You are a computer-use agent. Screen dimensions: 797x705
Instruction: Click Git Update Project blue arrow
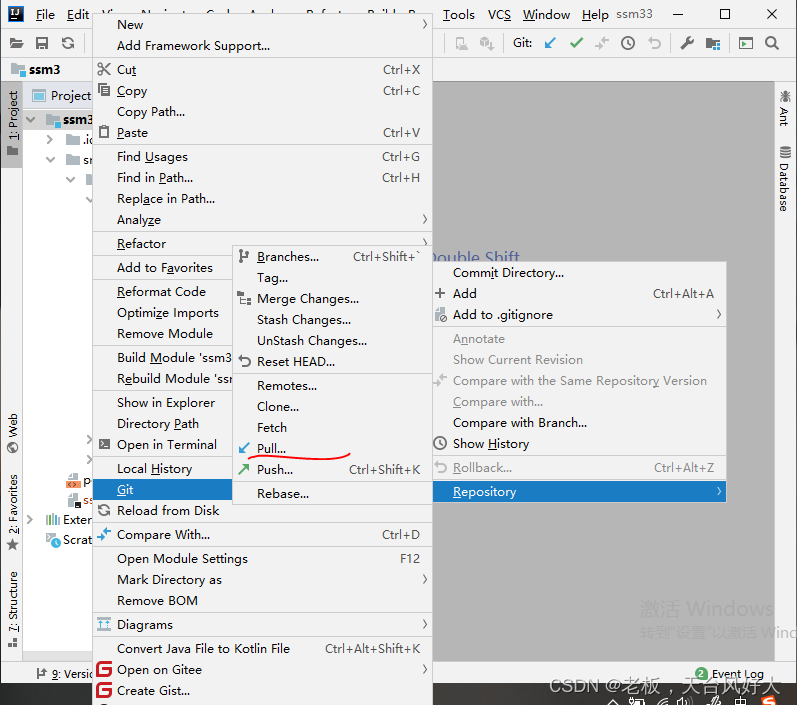(x=549, y=43)
